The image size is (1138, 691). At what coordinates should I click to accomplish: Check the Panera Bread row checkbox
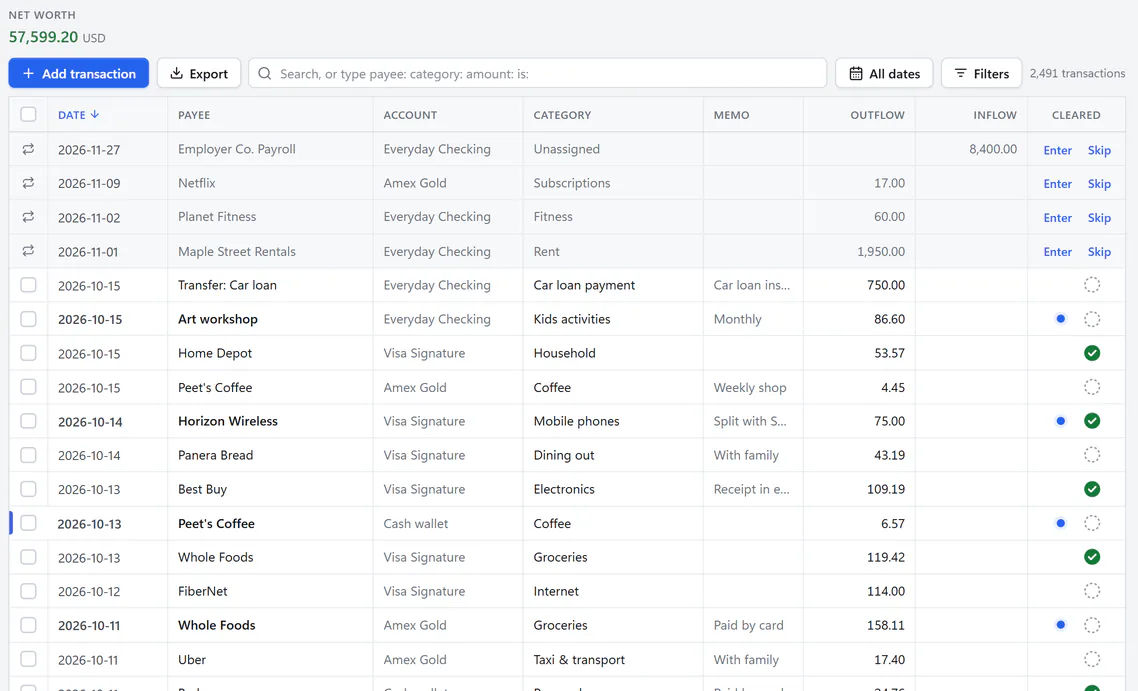pyautogui.click(x=28, y=455)
